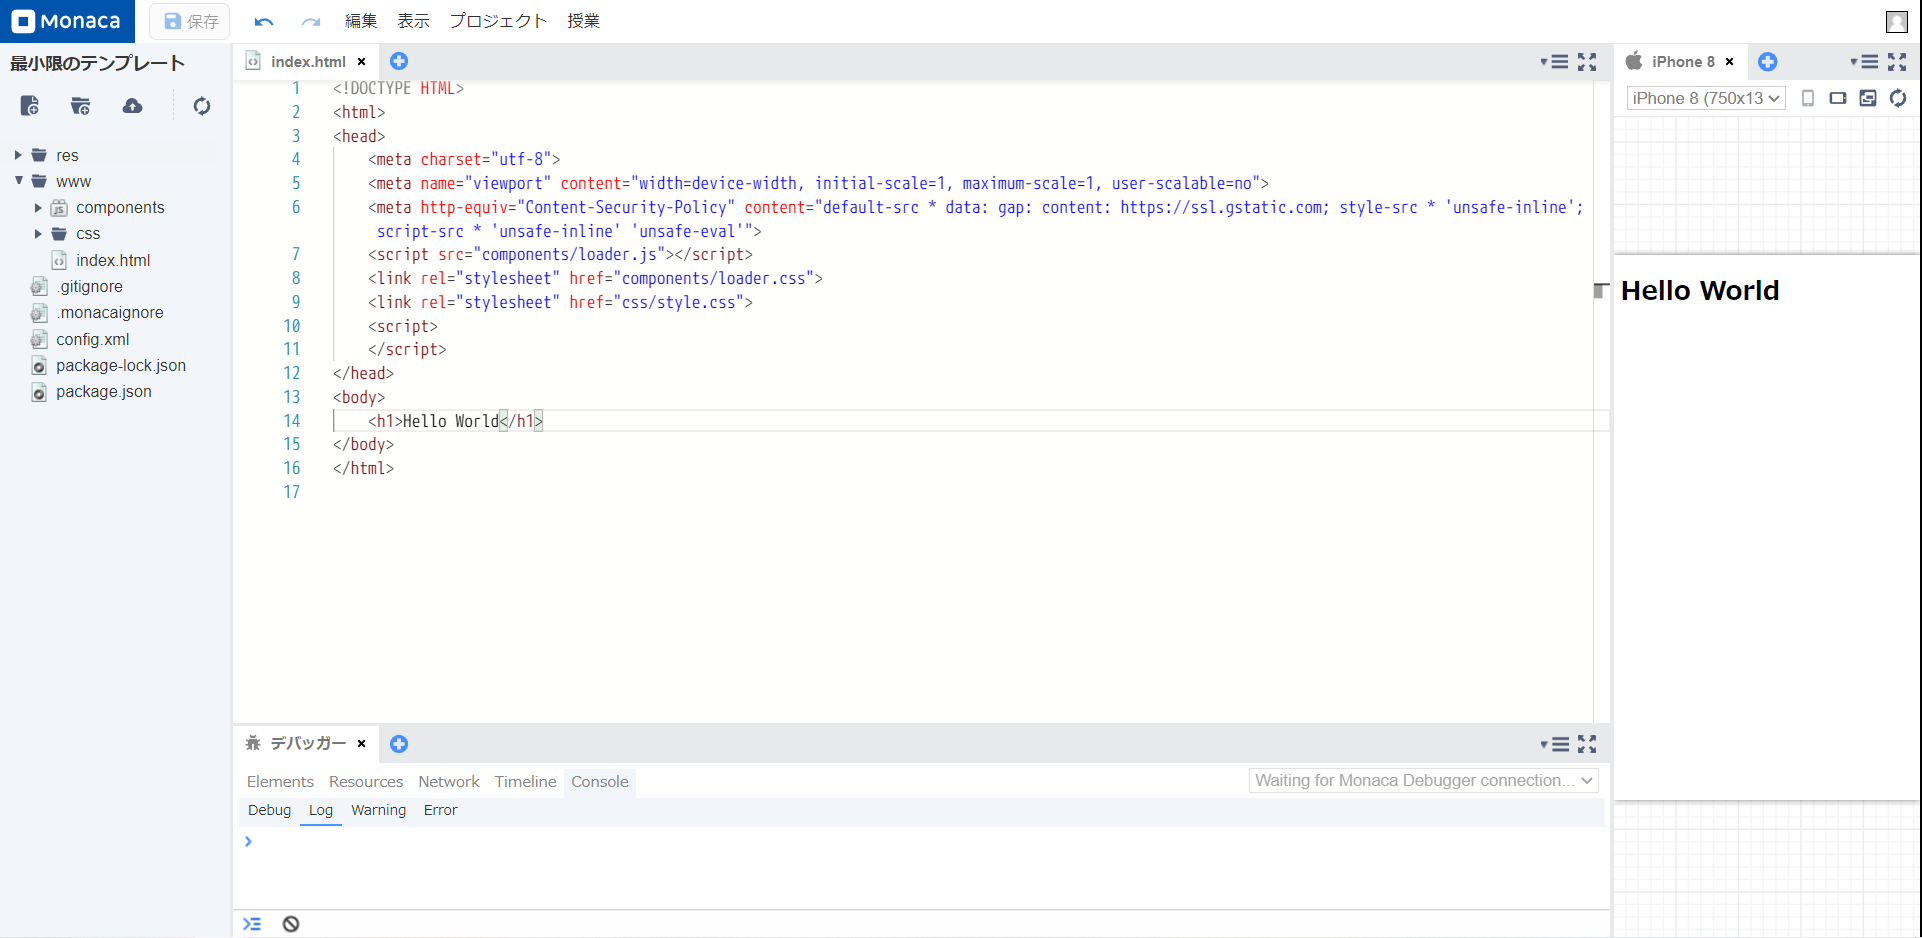The height and width of the screenshot is (938, 1922).
Task: Close the iPhone 8 preview tab
Action: [x=1729, y=61]
